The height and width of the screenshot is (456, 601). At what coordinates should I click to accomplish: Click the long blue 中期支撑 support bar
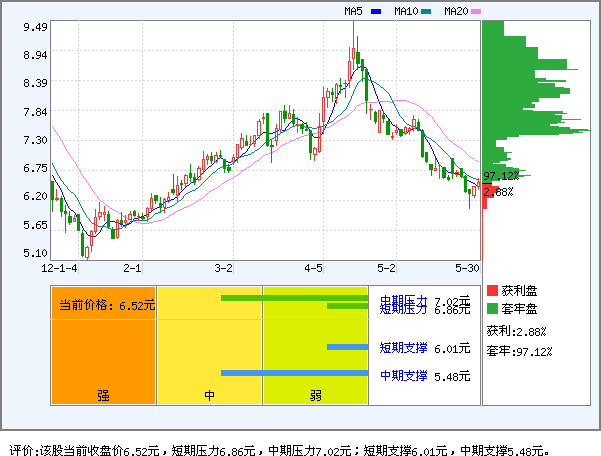pos(295,374)
